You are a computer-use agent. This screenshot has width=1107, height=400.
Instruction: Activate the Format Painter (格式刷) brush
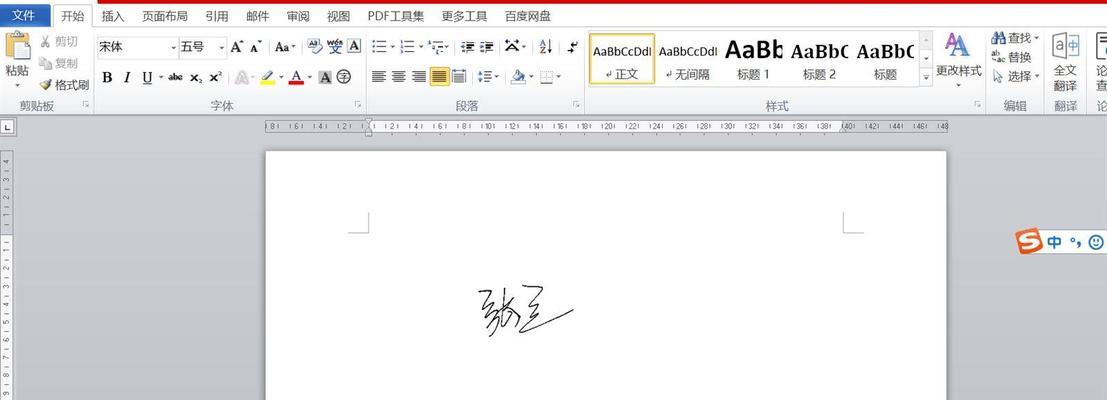[x=64, y=85]
